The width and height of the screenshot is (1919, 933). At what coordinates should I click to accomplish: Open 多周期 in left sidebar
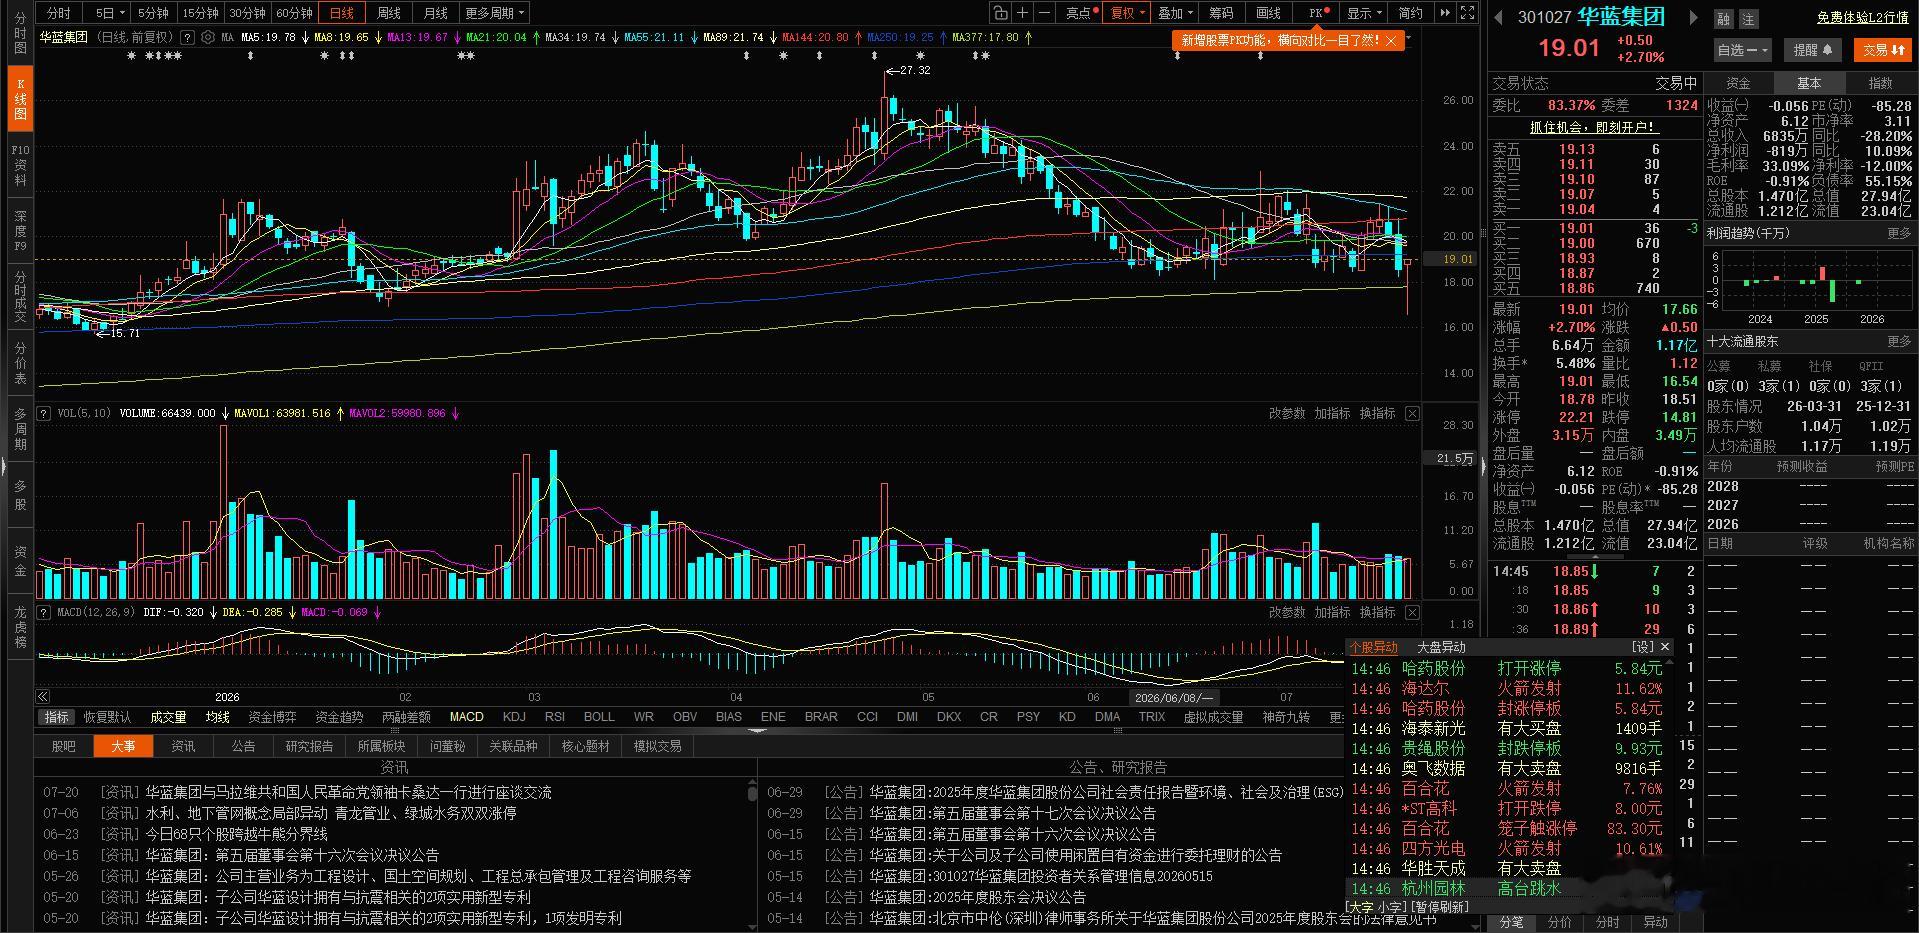click(20, 429)
